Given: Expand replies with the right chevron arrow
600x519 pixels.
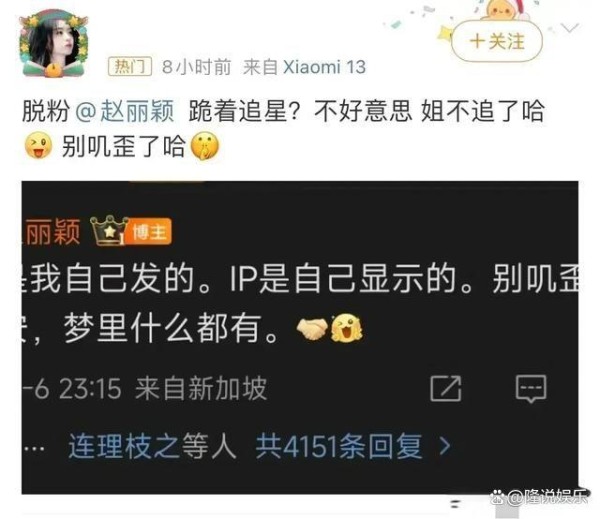Looking at the screenshot, I should tap(444, 446).
